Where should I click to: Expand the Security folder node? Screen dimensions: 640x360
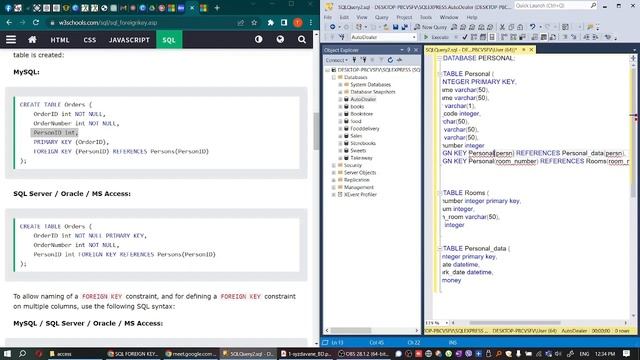[x=334, y=165]
